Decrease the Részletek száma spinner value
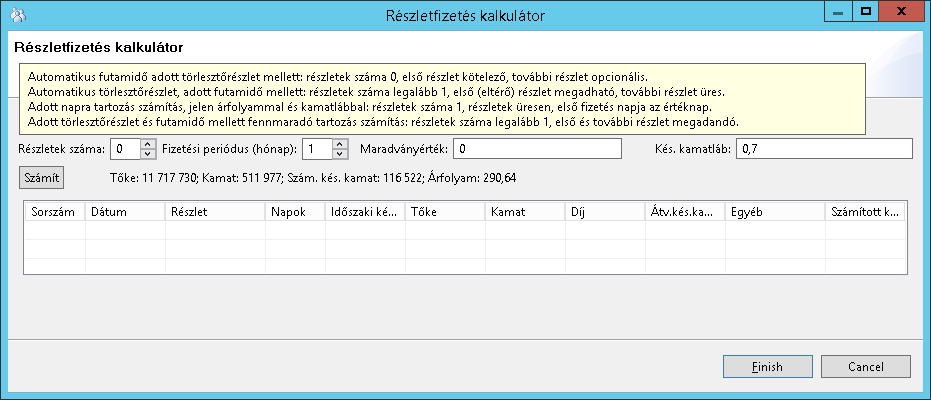 [x=149, y=153]
